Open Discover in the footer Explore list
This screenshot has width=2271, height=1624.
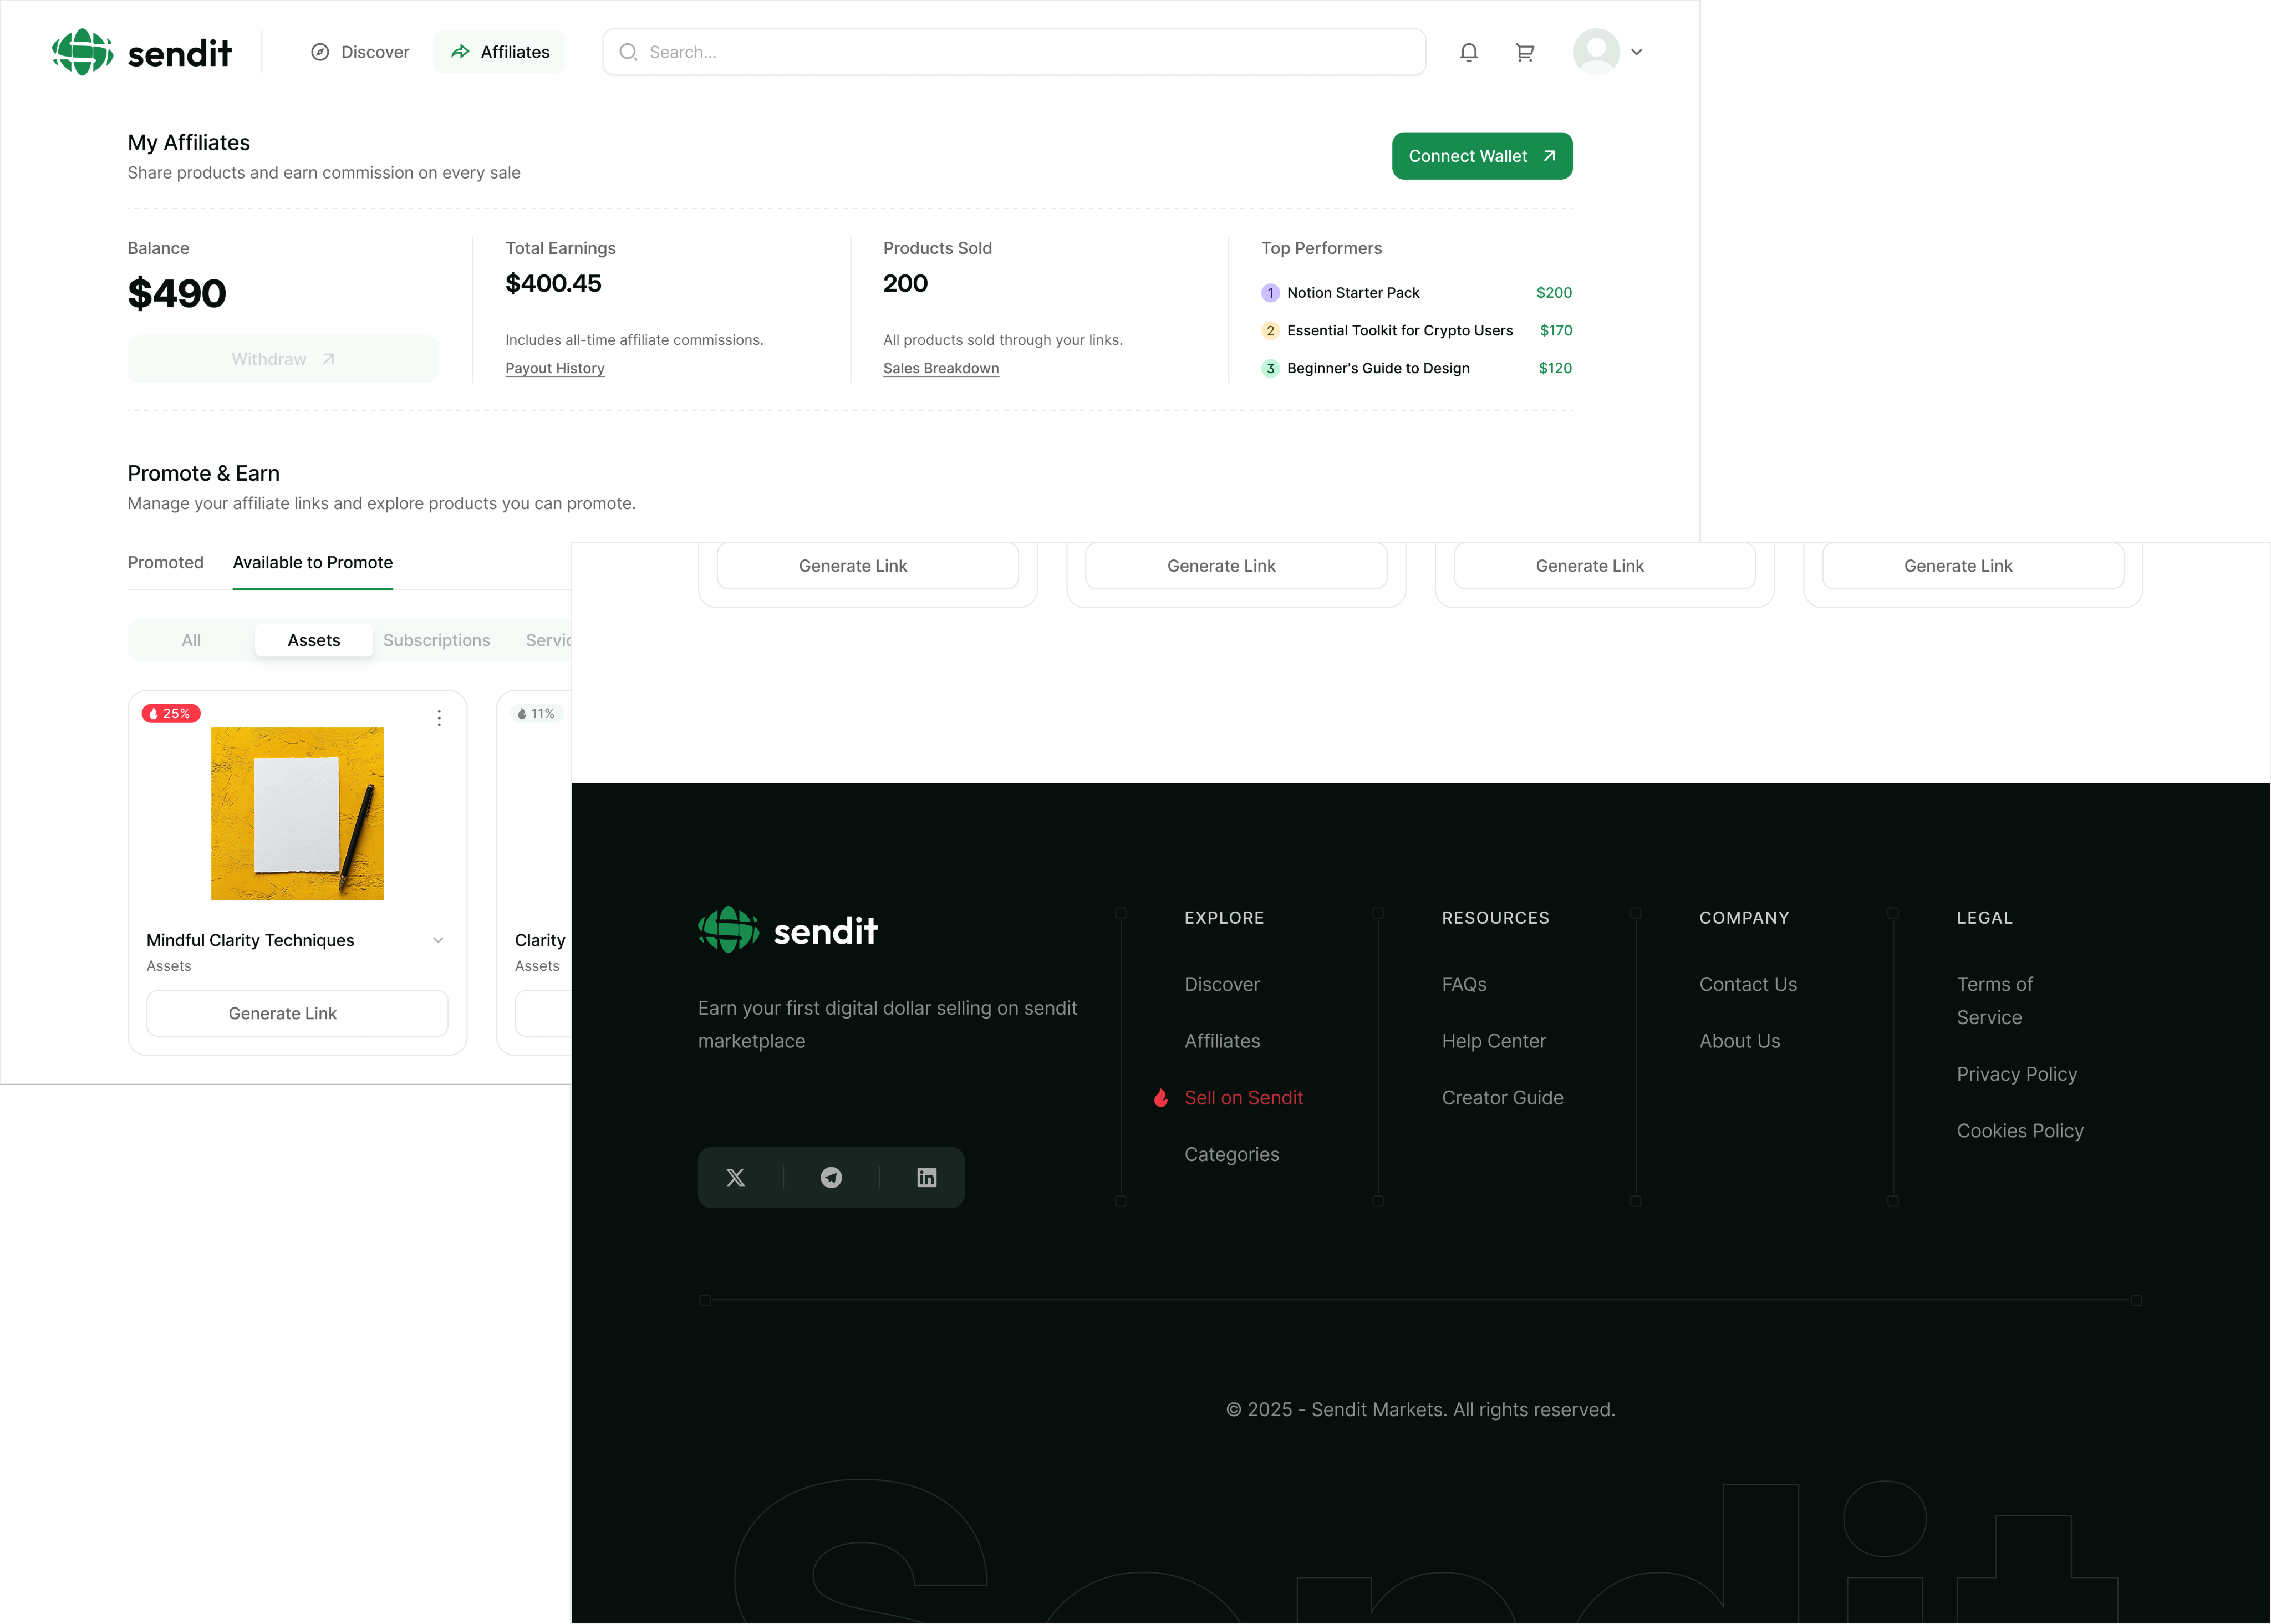(1222, 984)
